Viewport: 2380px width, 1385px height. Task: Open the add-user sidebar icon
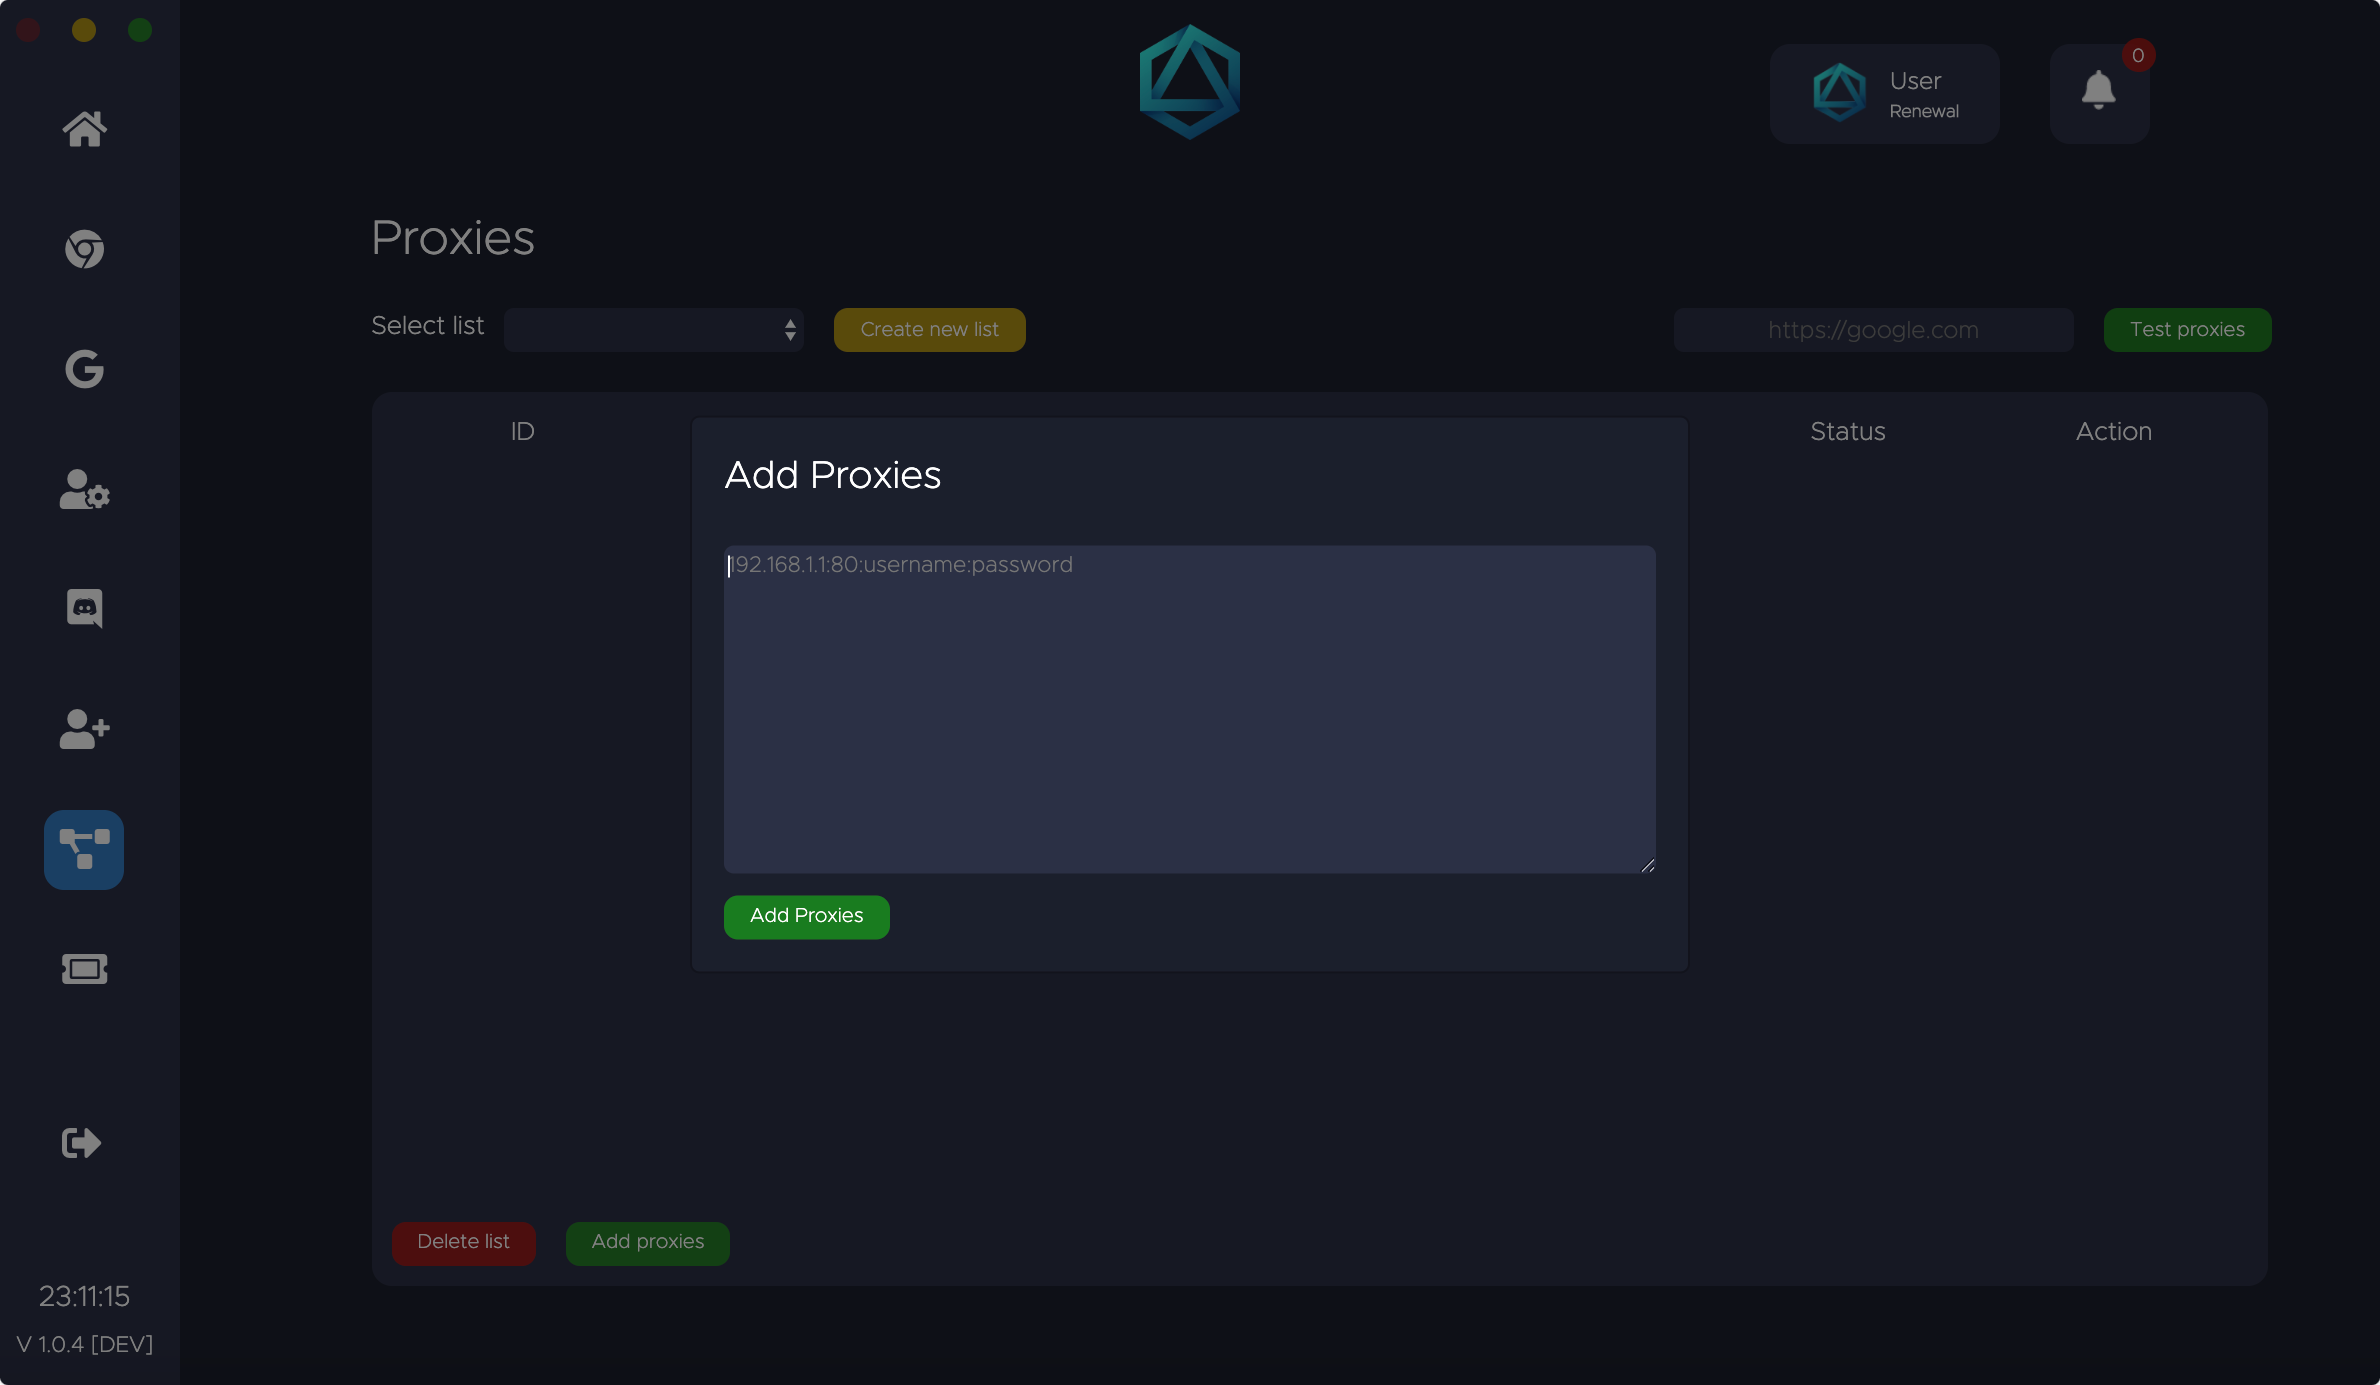pos(84,729)
